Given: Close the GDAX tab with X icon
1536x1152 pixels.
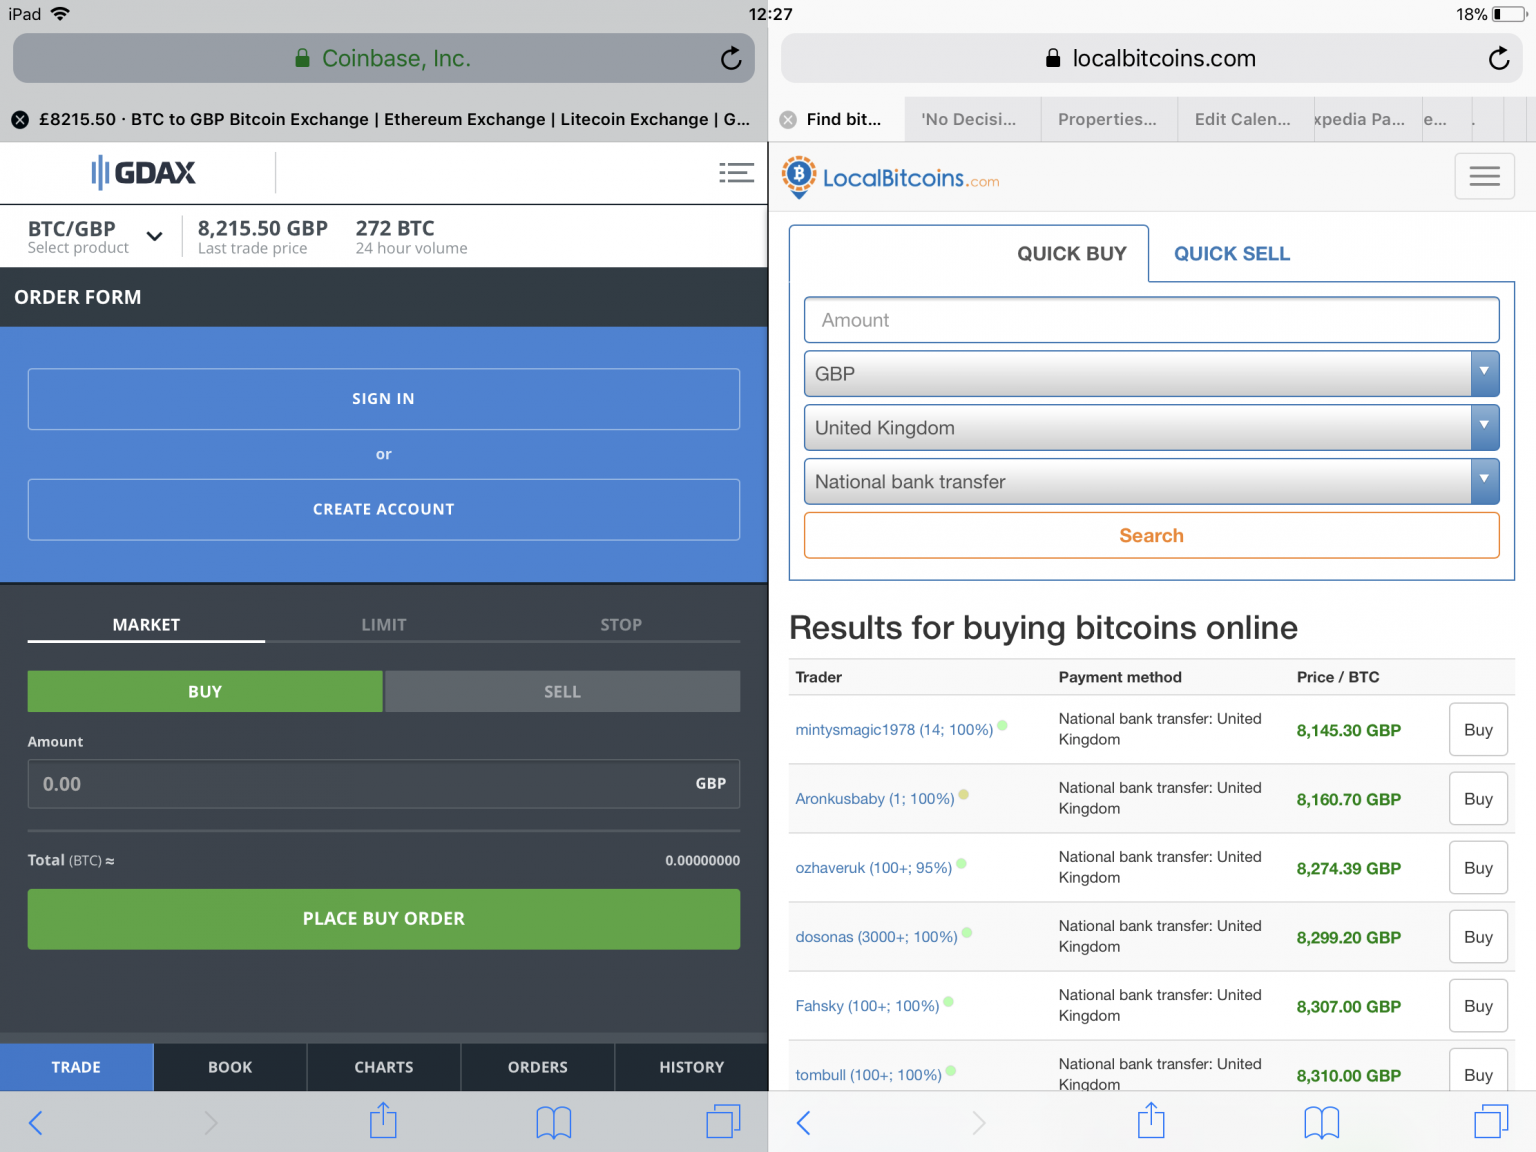Looking at the screenshot, I should 20,120.
